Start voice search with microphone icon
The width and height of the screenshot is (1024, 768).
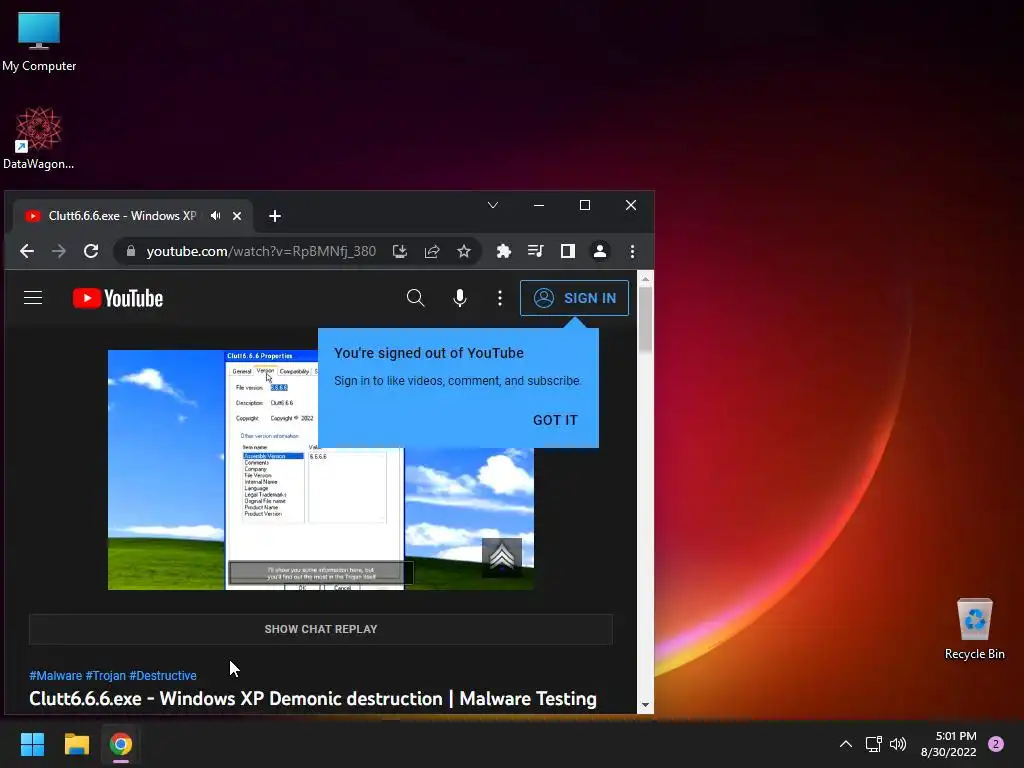(x=460, y=298)
